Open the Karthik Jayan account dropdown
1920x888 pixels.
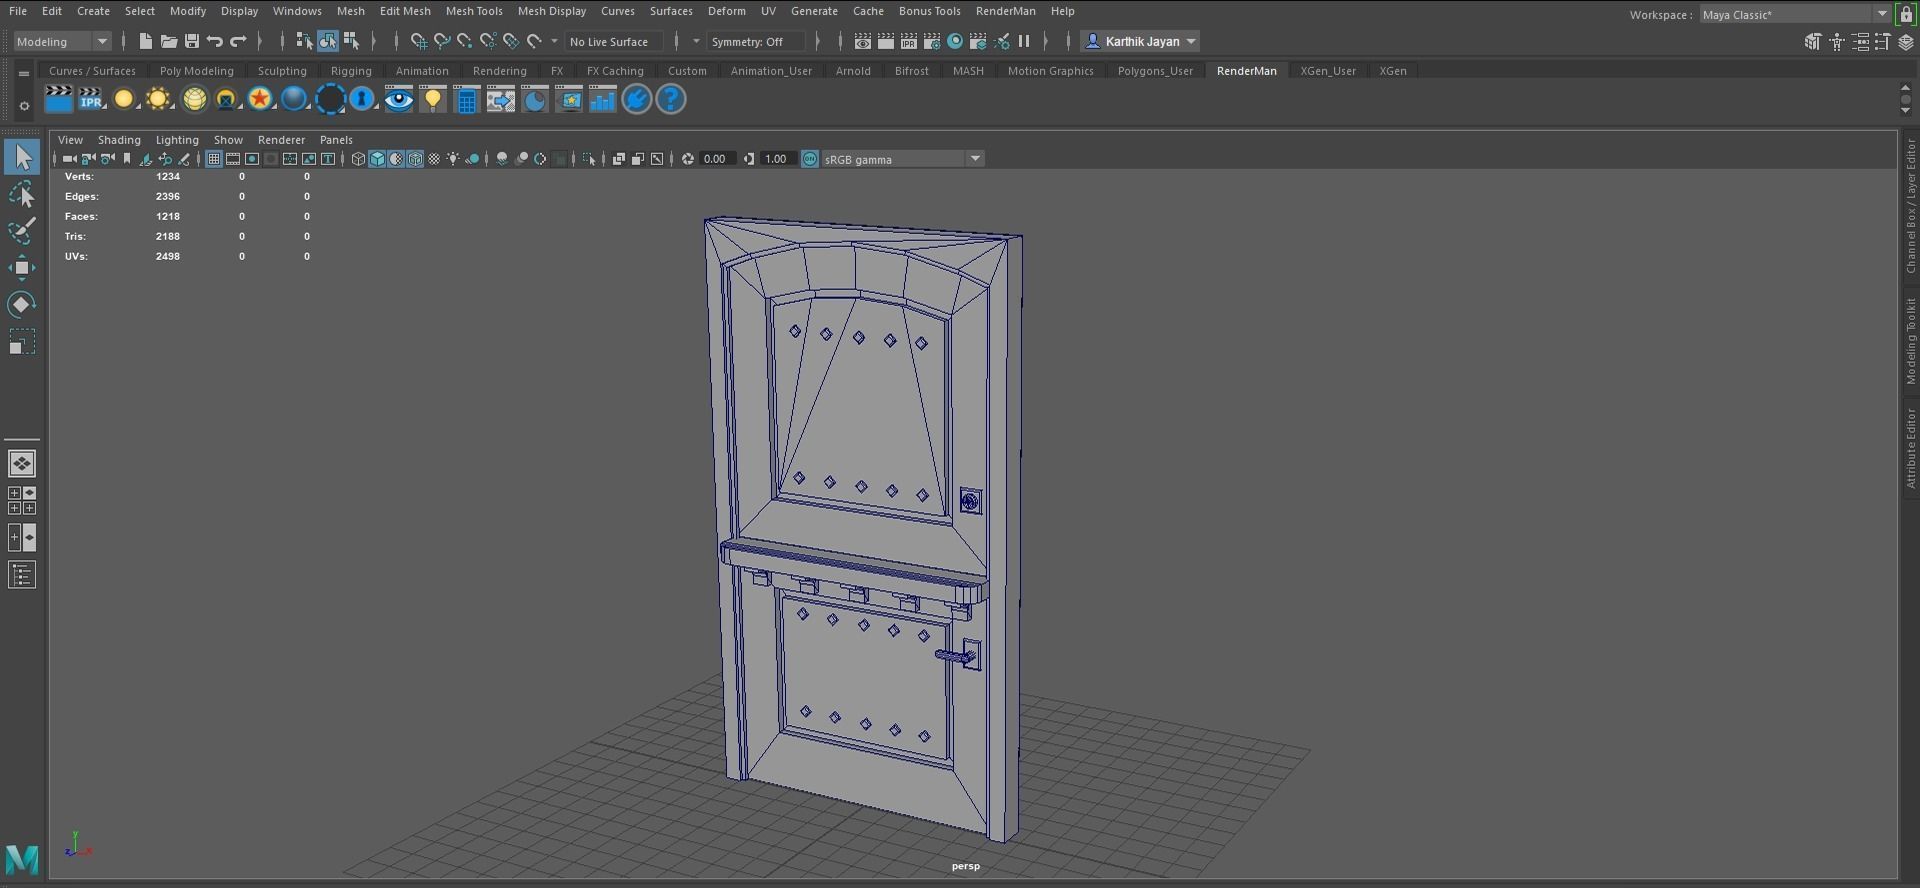pos(1141,41)
